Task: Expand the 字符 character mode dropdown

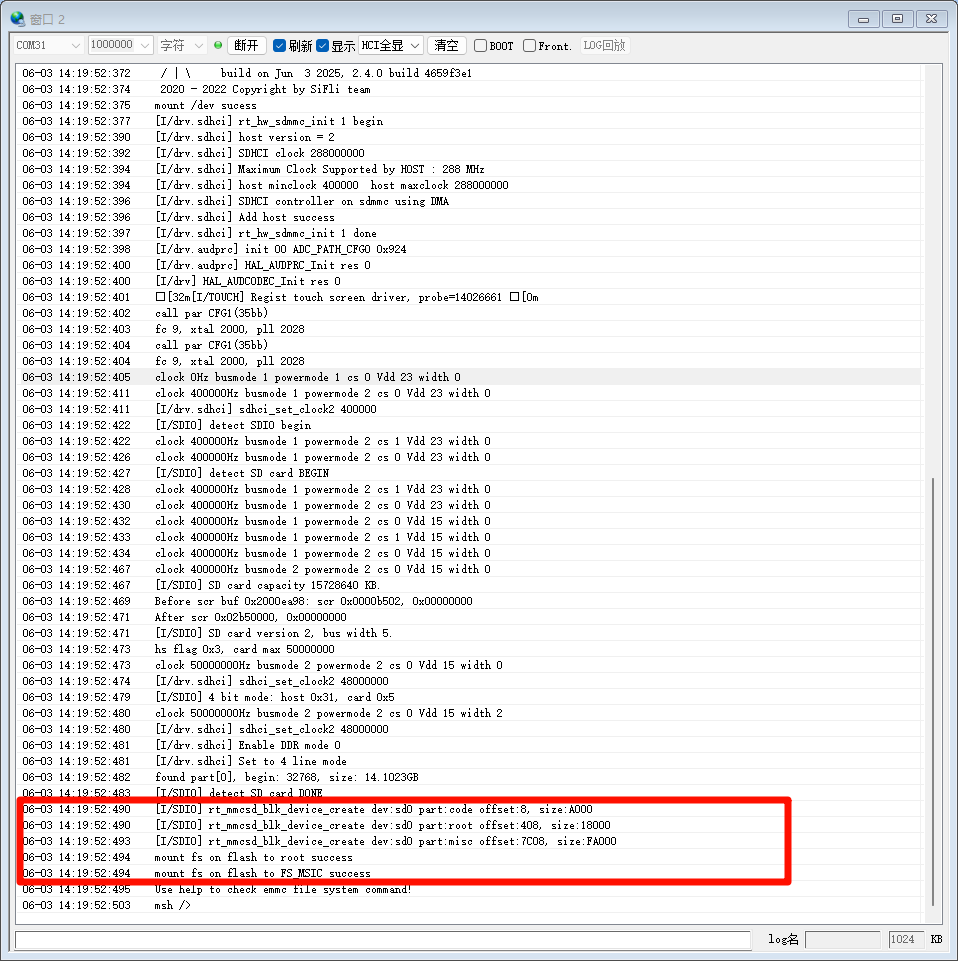Action: tap(182, 45)
